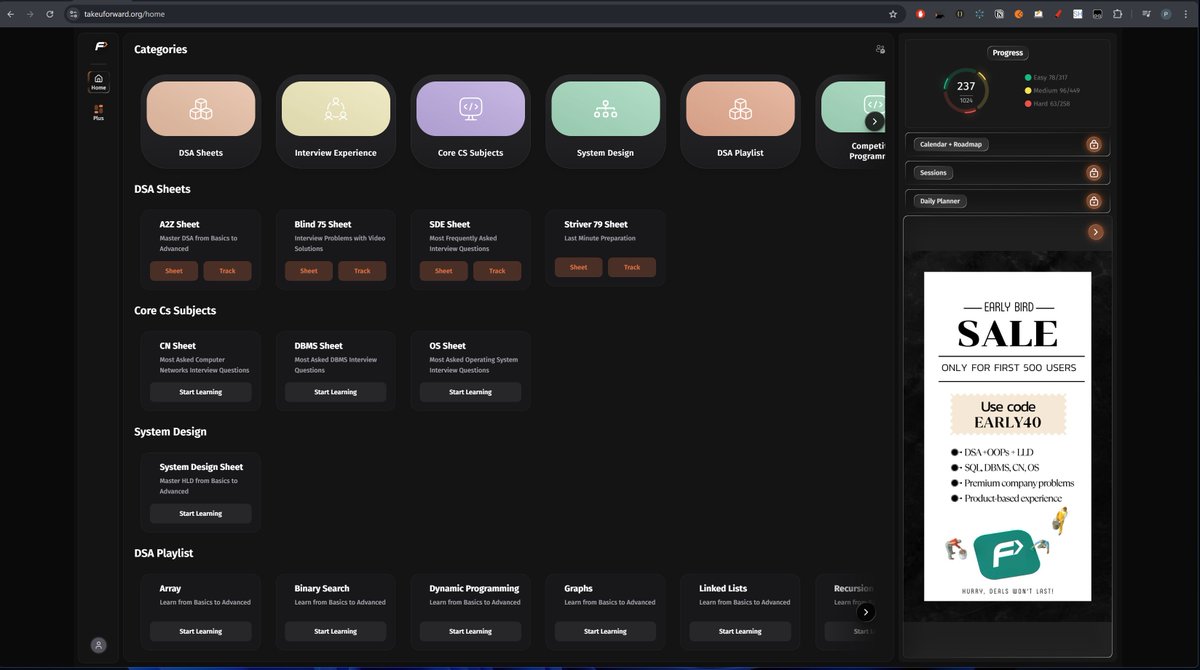Click the Competitive Programming code icon

pyautogui.click(x=874, y=103)
